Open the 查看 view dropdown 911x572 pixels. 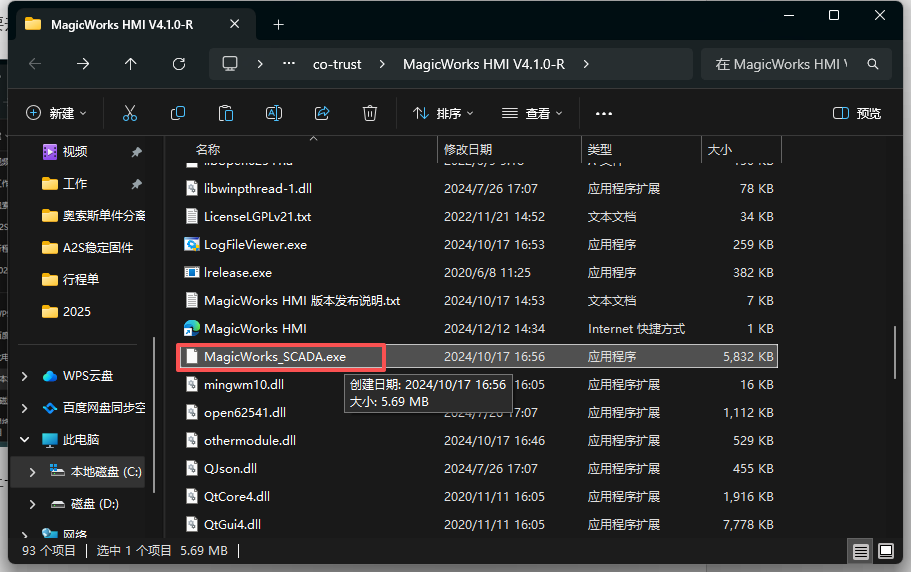532,113
